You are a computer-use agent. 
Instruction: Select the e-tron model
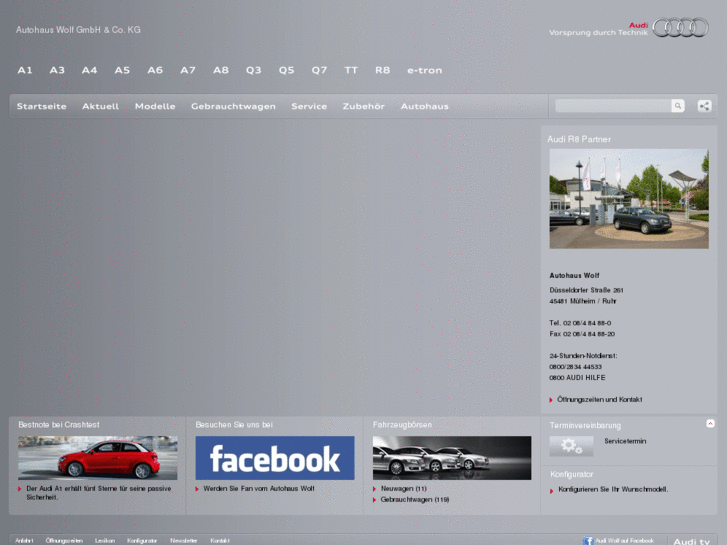(x=425, y=71)
